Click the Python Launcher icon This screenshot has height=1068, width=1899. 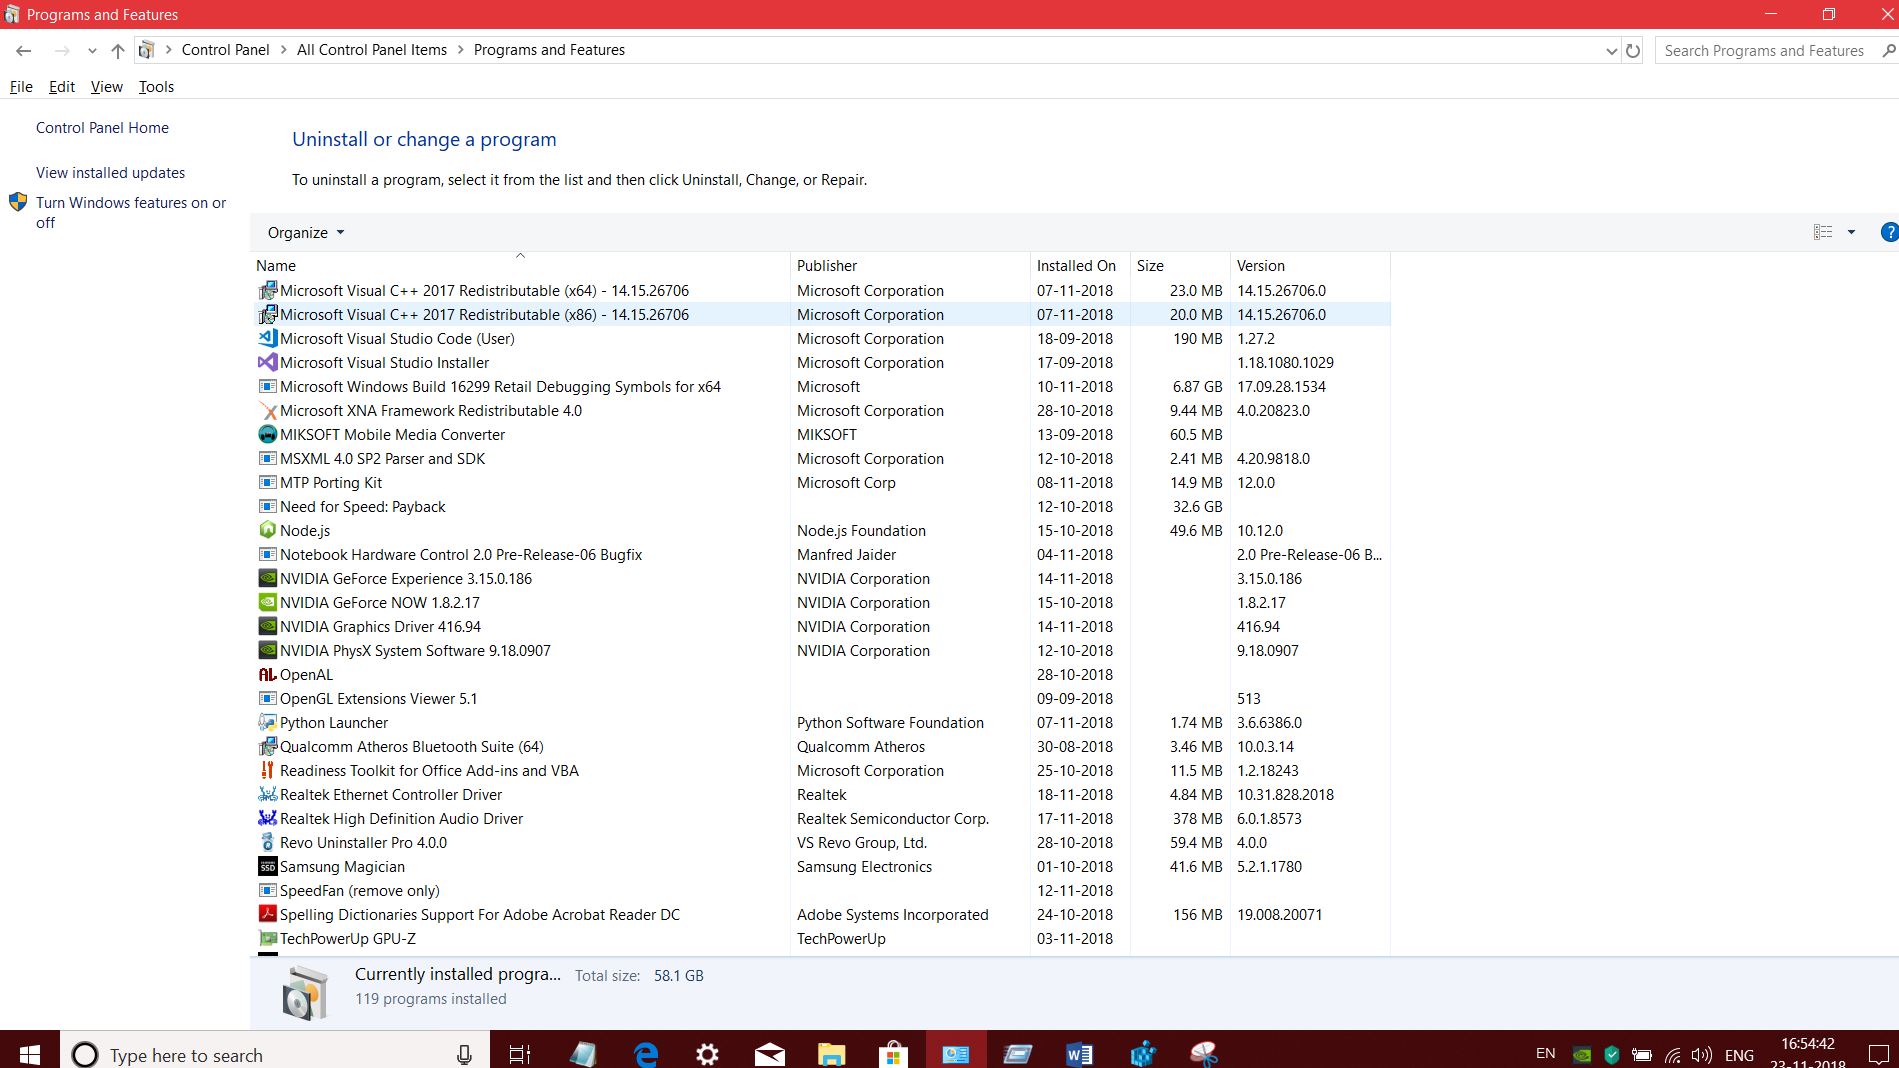tap(267, 722)
